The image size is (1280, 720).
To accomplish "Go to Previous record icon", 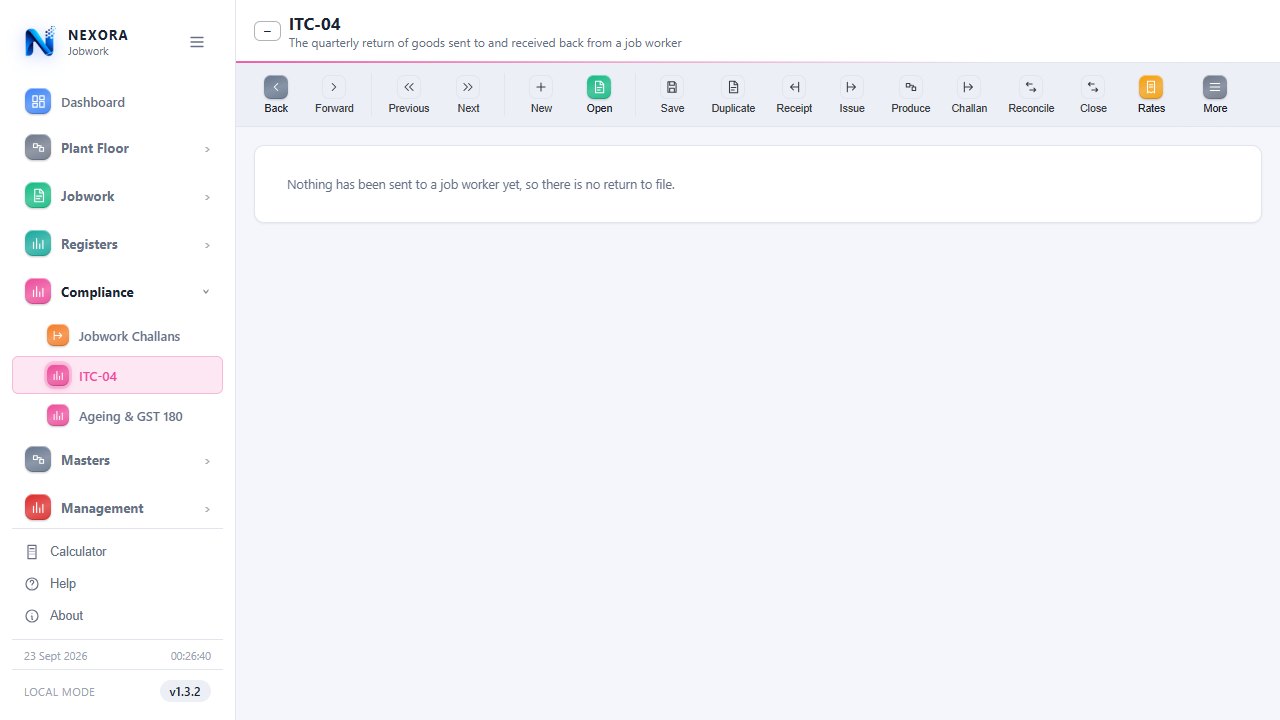I will tap(408, 87).
